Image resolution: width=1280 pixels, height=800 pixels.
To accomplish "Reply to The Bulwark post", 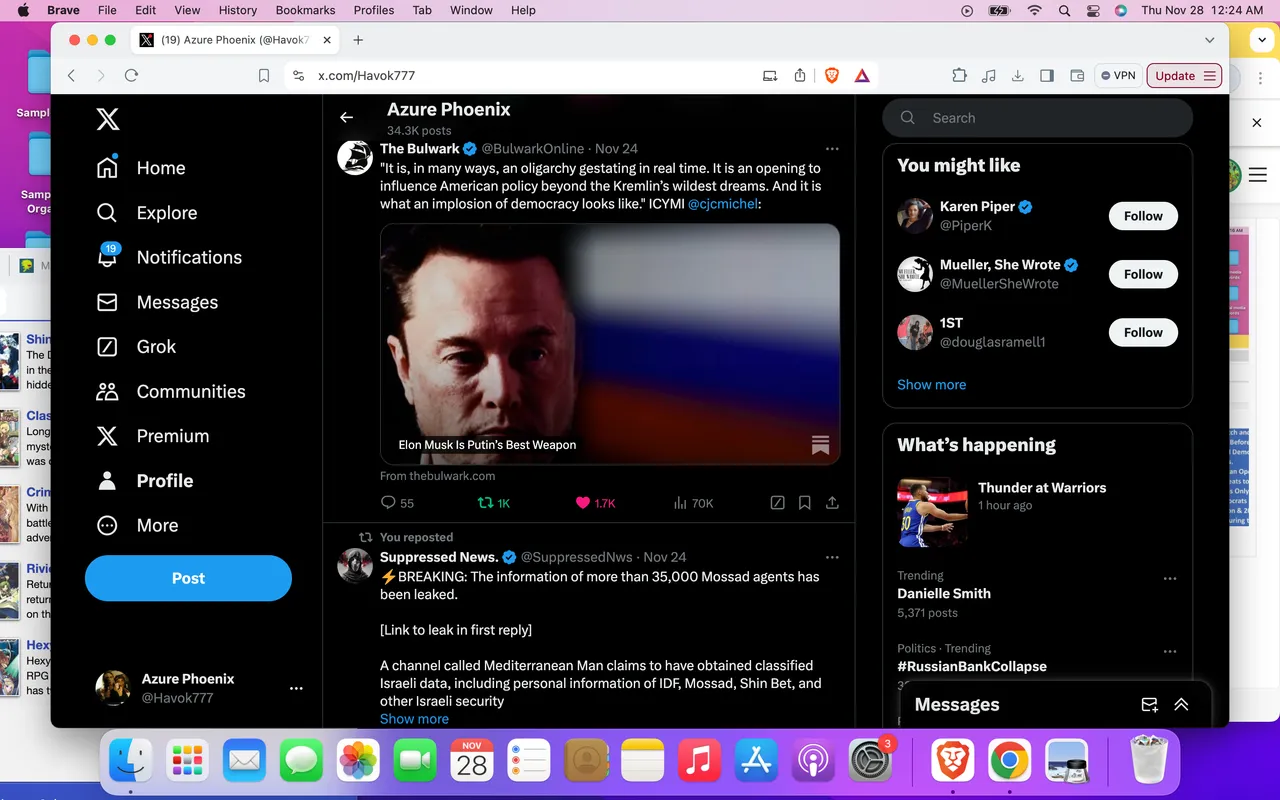I will [397, 503].
